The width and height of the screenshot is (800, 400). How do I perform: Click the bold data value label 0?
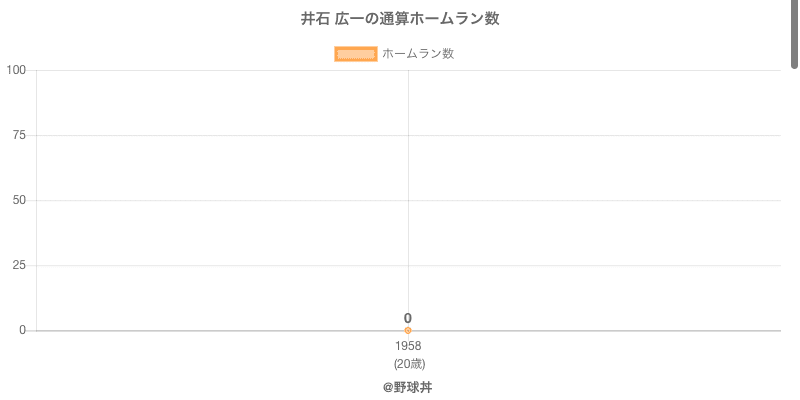(408, 318)
